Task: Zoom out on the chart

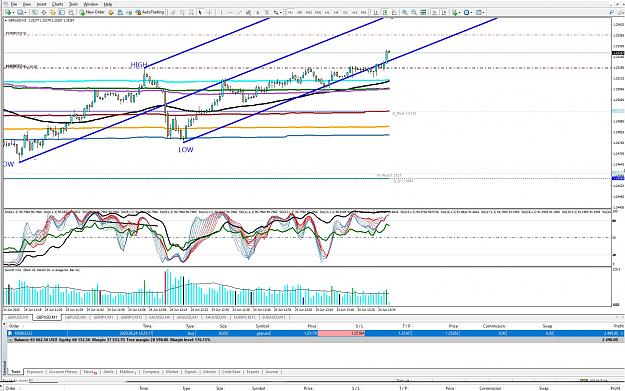Action: 414,12
